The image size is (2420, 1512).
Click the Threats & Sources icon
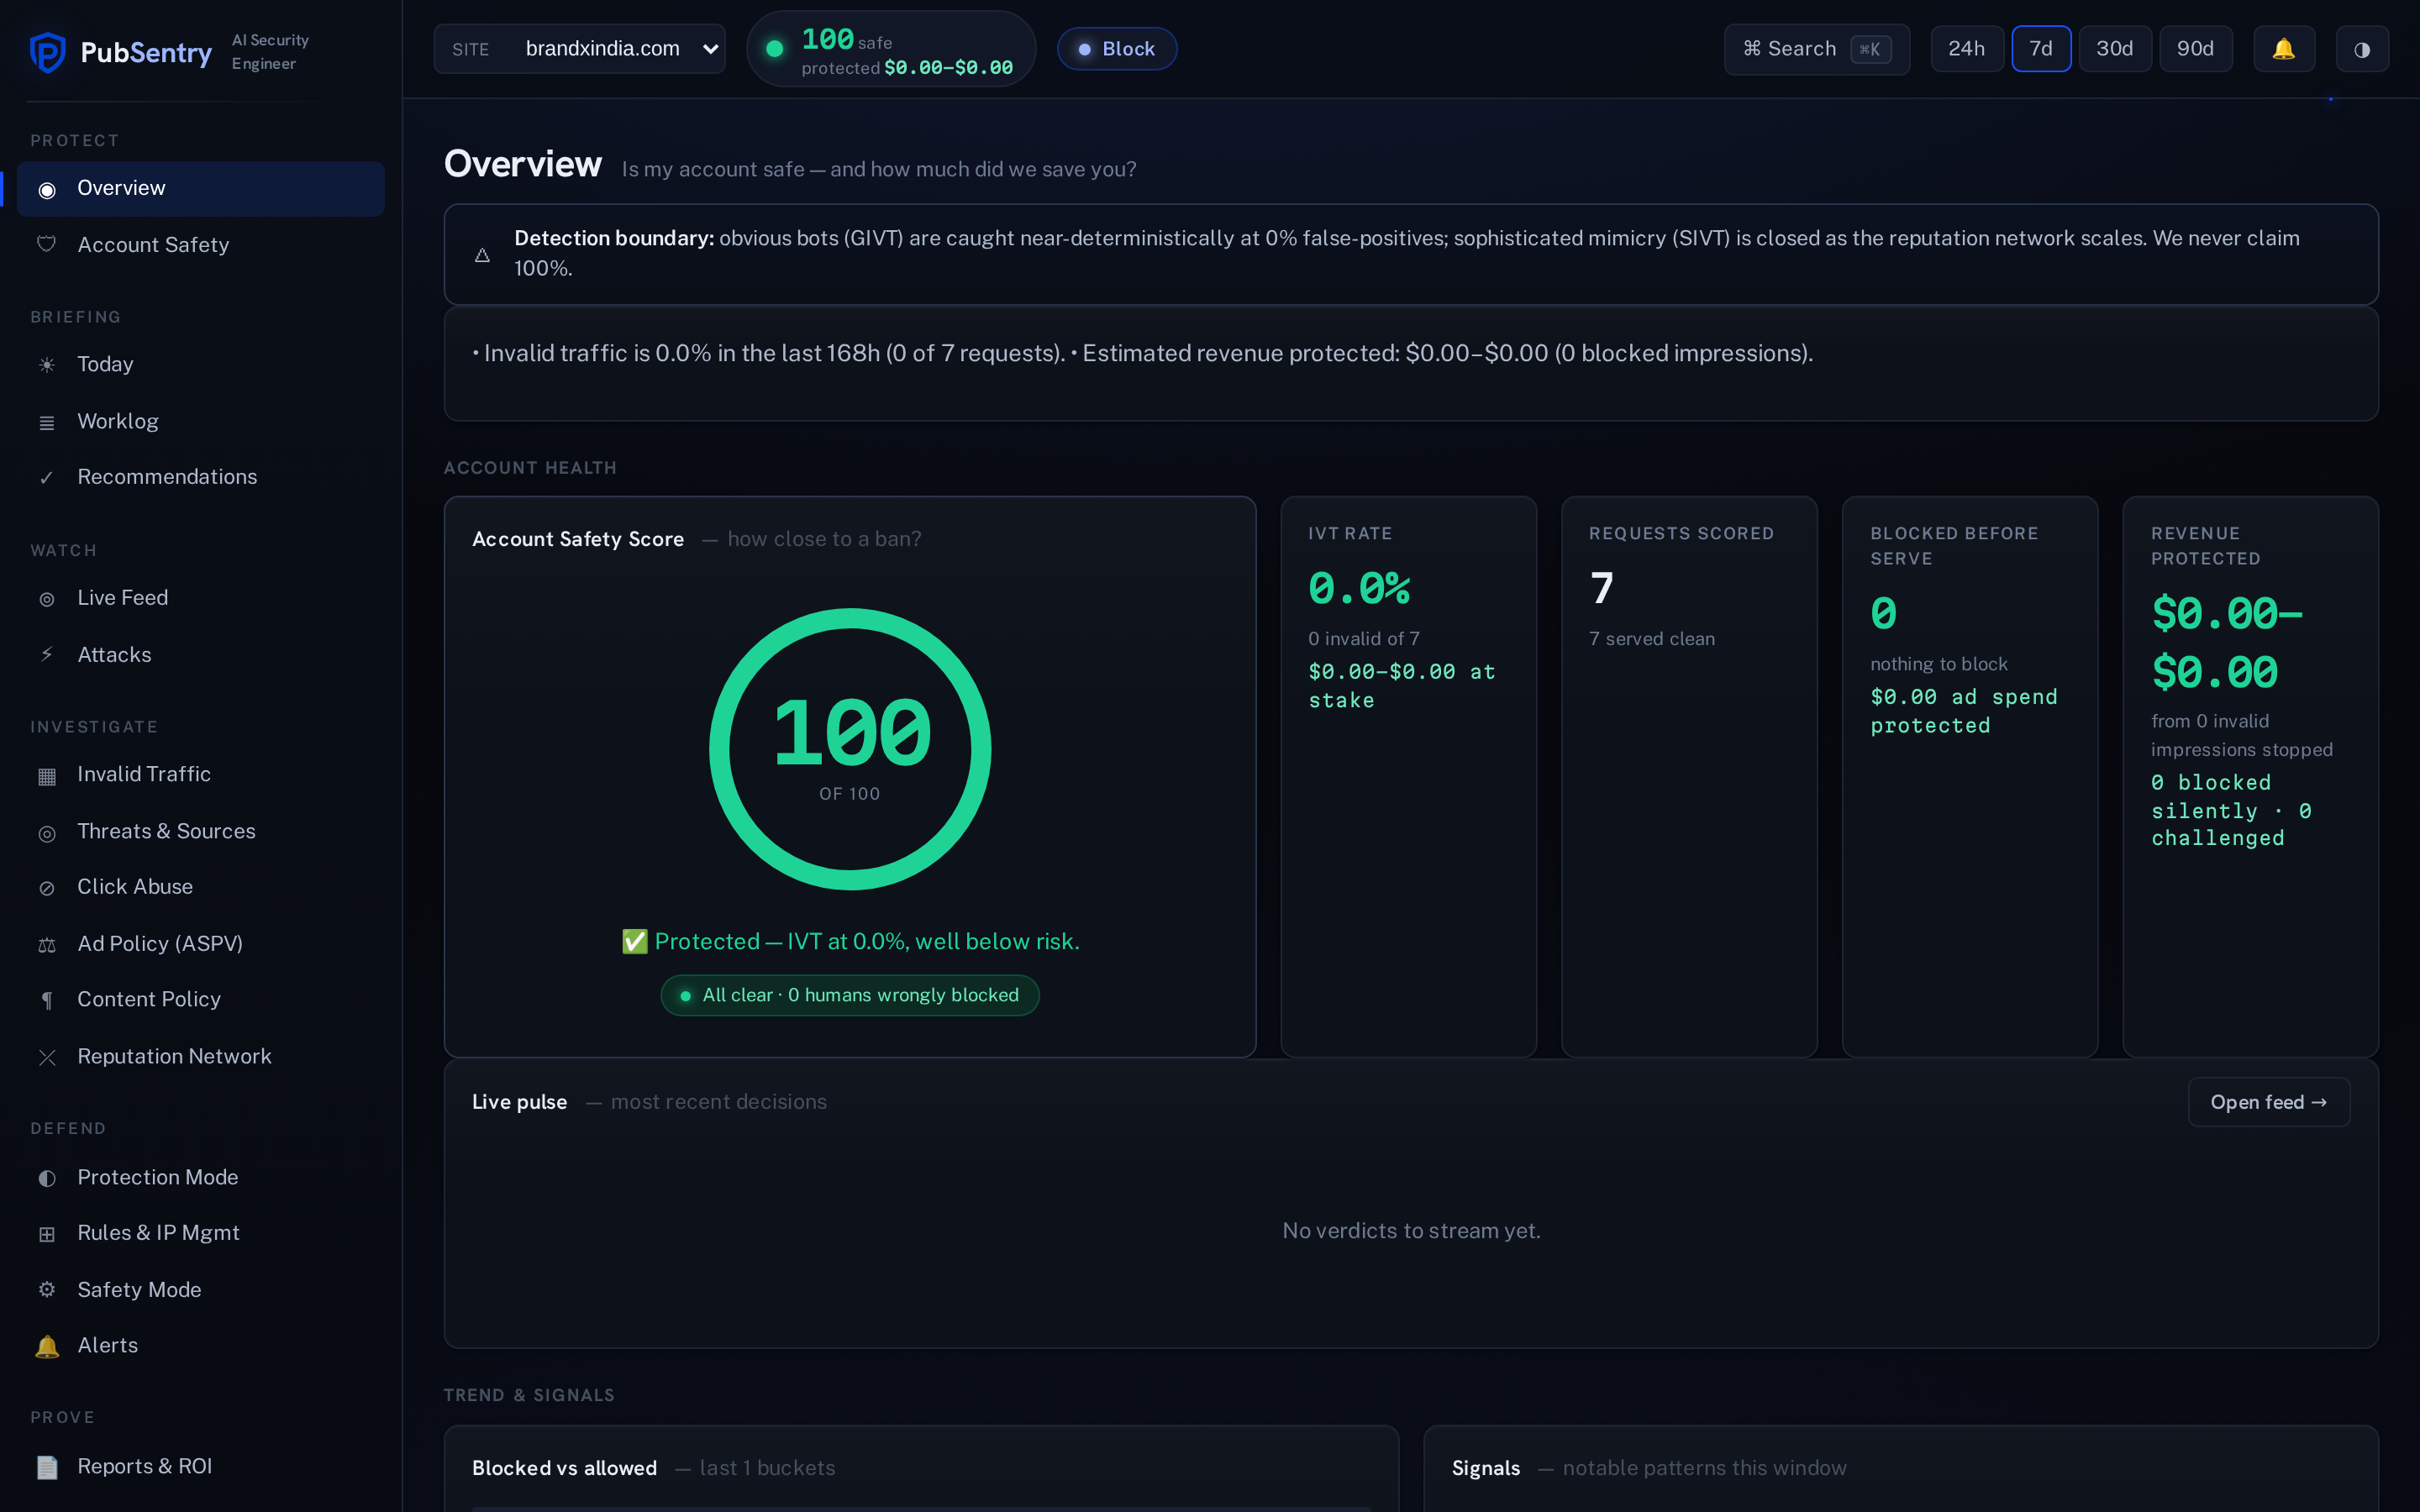[x=47, y=833]
